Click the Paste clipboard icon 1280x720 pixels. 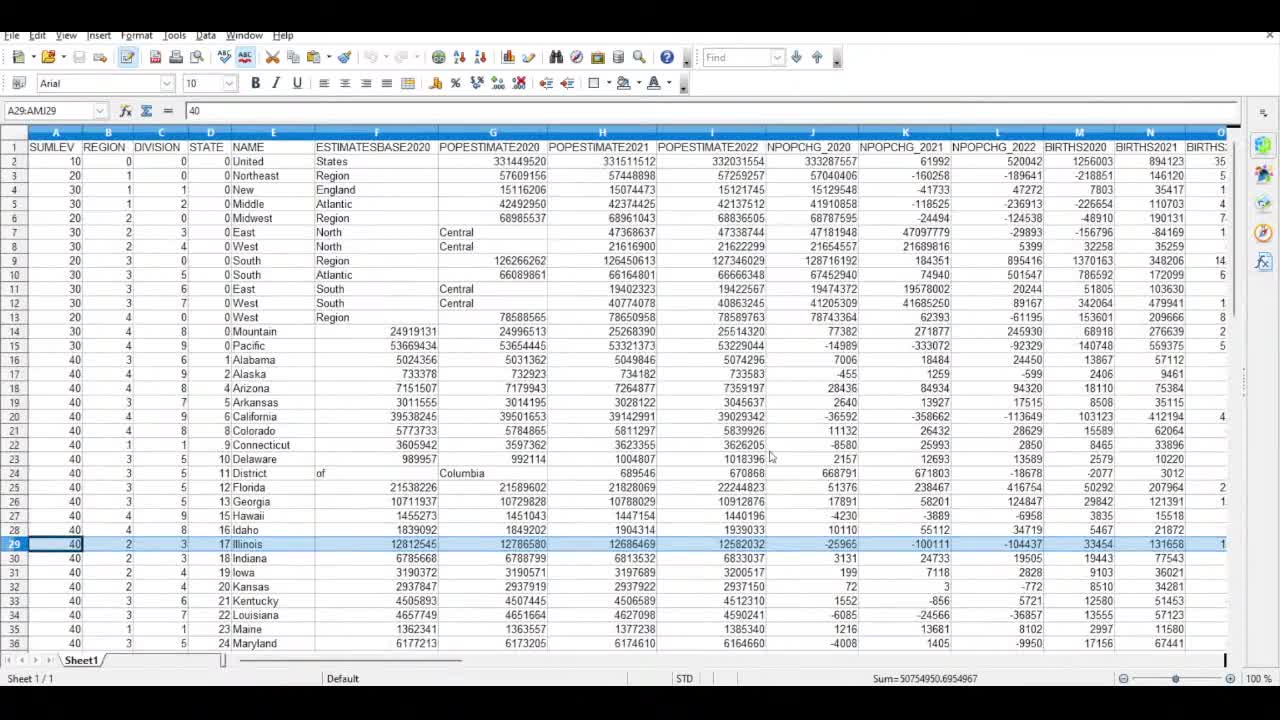coord(314,57)
